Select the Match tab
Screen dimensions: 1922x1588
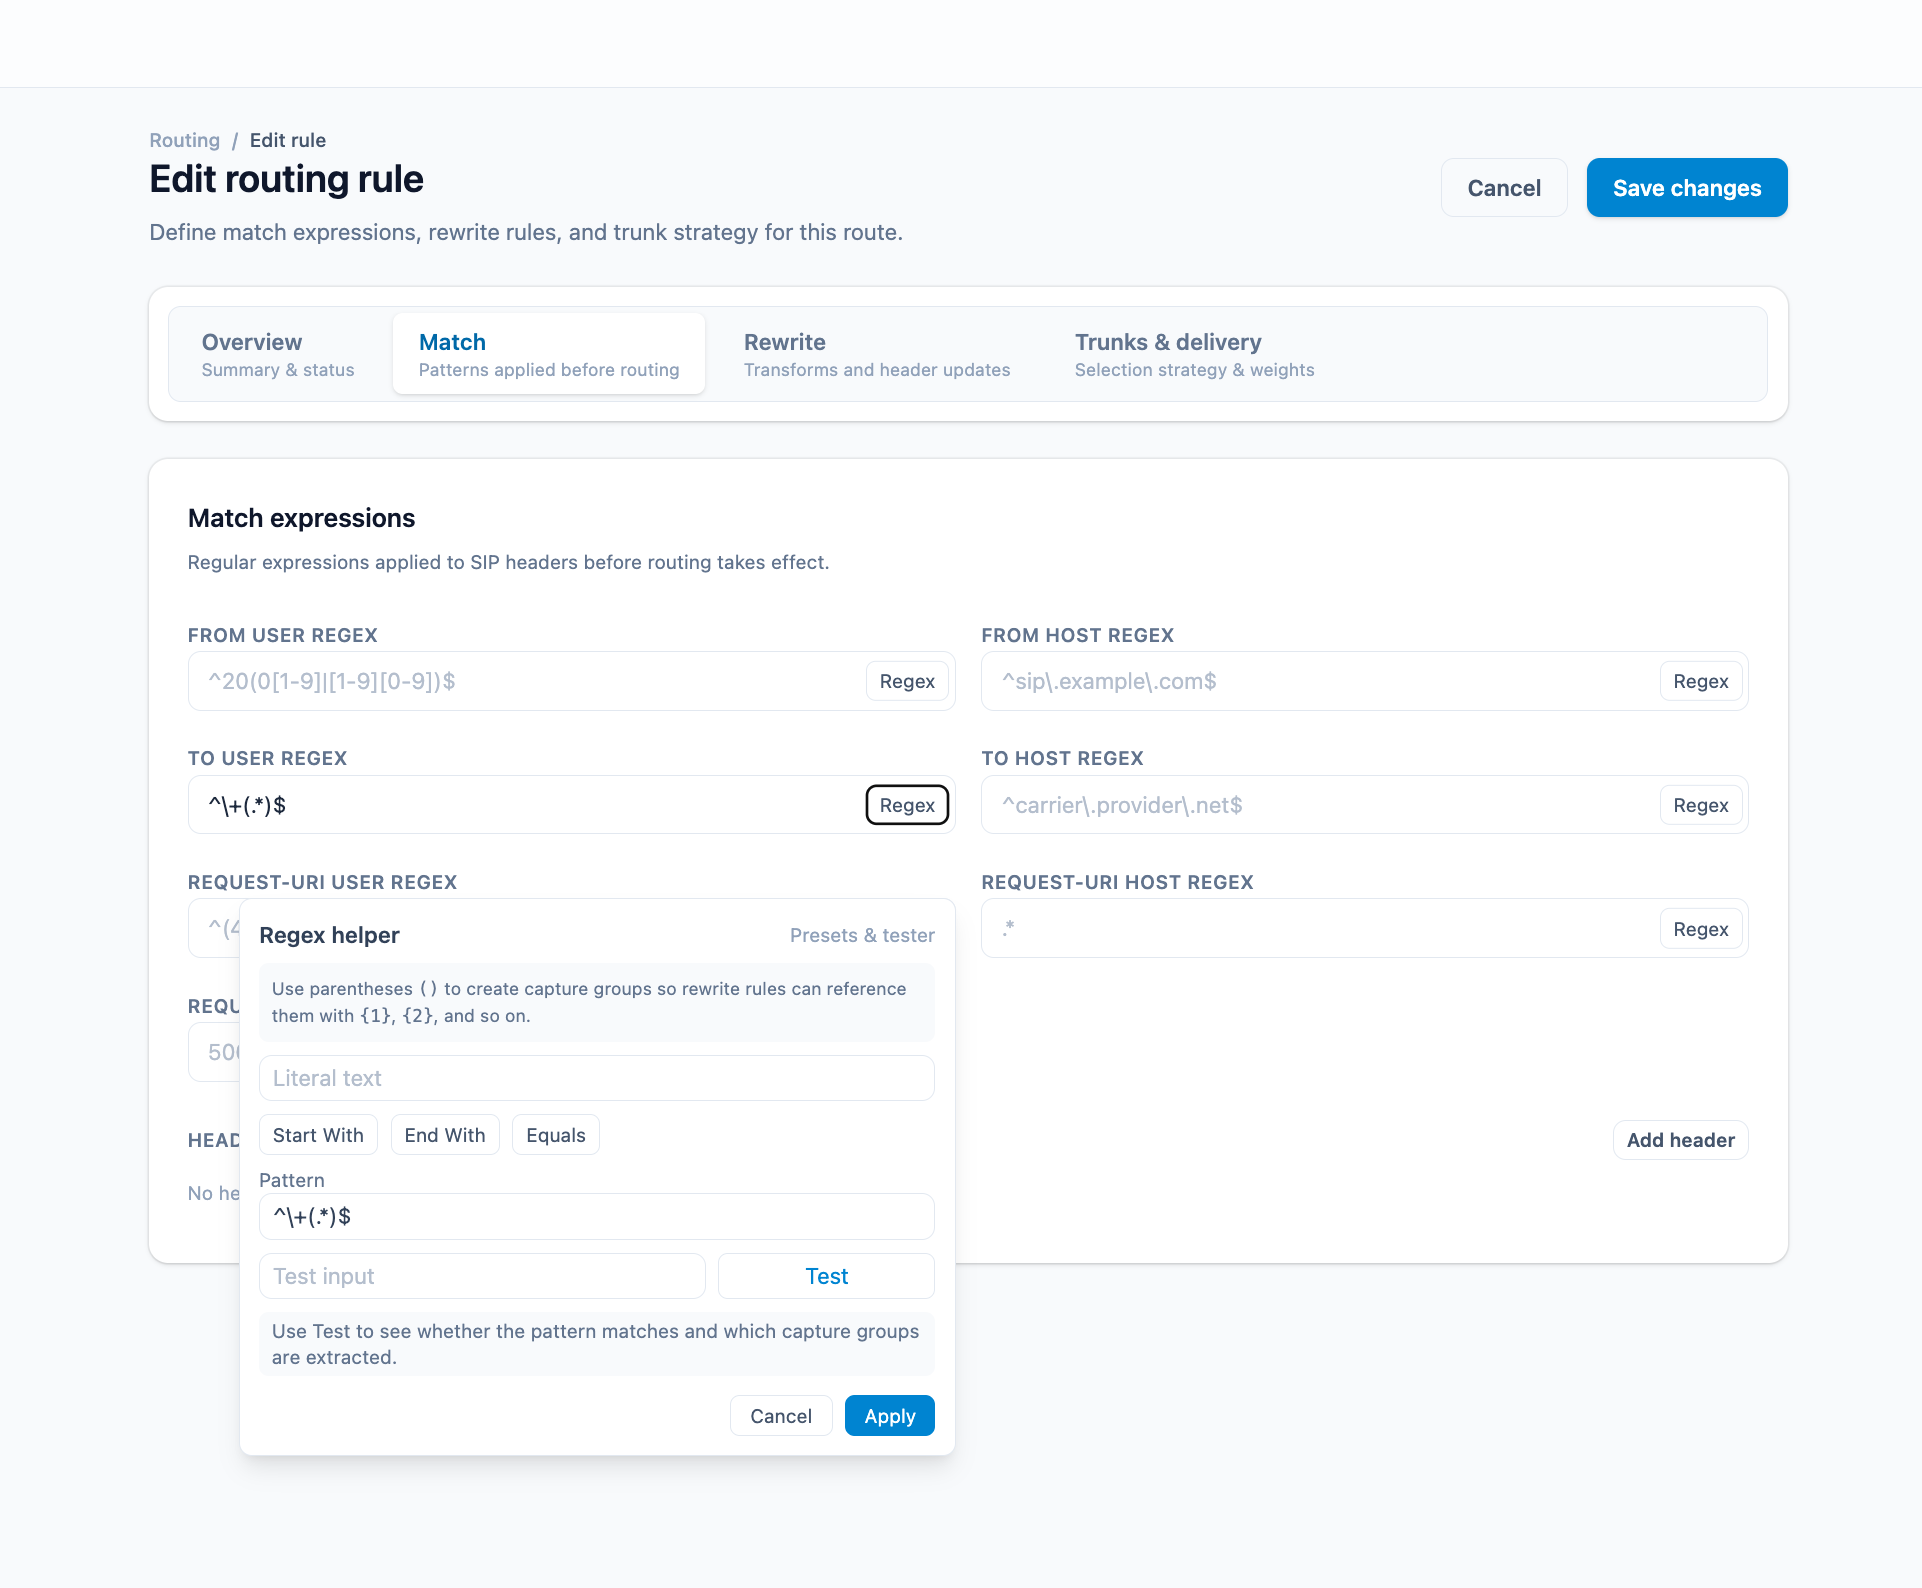tap(548, 354)
